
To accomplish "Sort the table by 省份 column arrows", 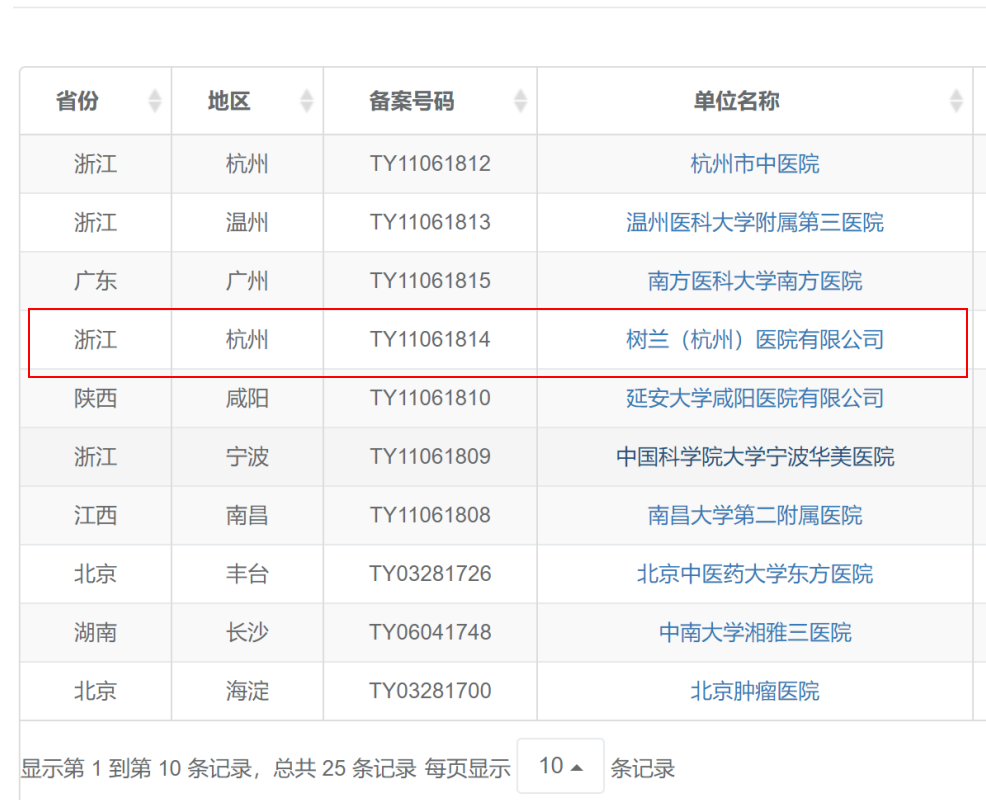I will coord(155,101).
